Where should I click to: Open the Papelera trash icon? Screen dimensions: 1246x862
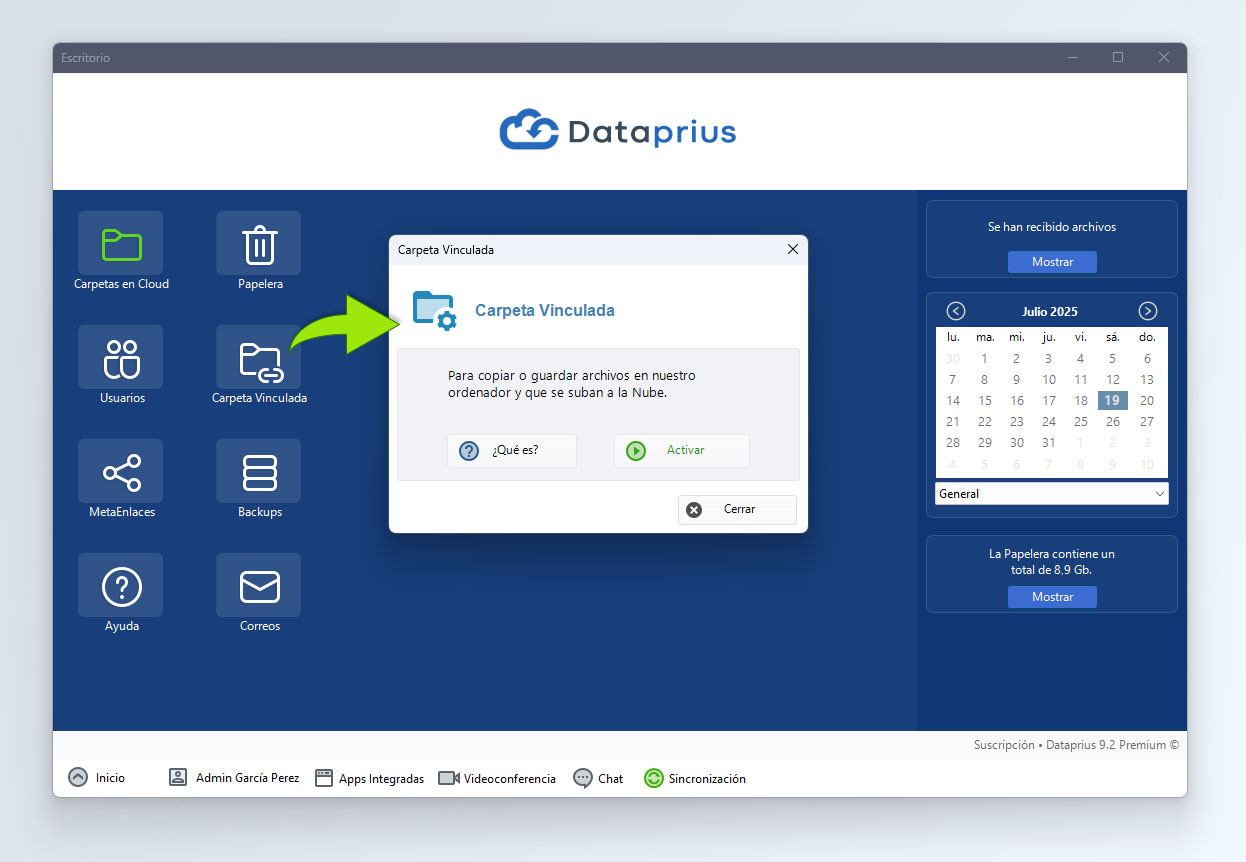point(259,243)
